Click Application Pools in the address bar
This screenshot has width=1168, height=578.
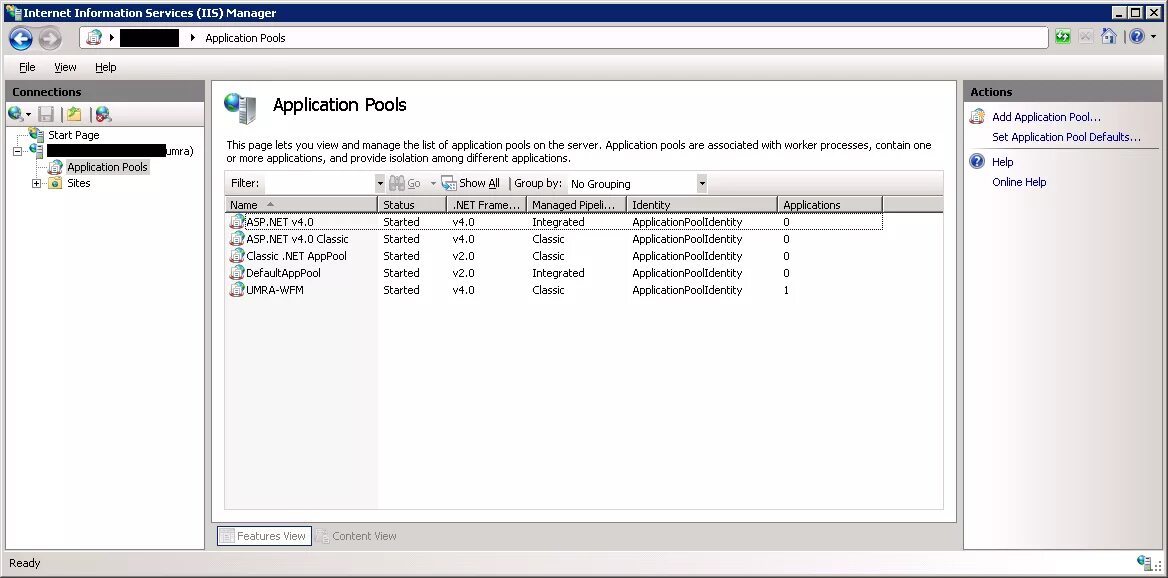245,38
